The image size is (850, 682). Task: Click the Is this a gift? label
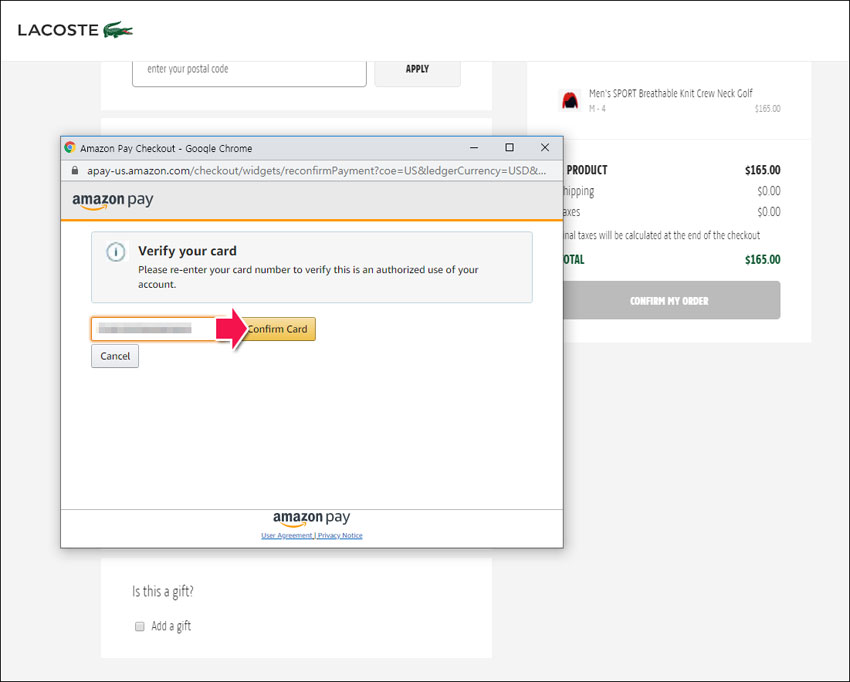pyautogui.click(x=163, y=591)
